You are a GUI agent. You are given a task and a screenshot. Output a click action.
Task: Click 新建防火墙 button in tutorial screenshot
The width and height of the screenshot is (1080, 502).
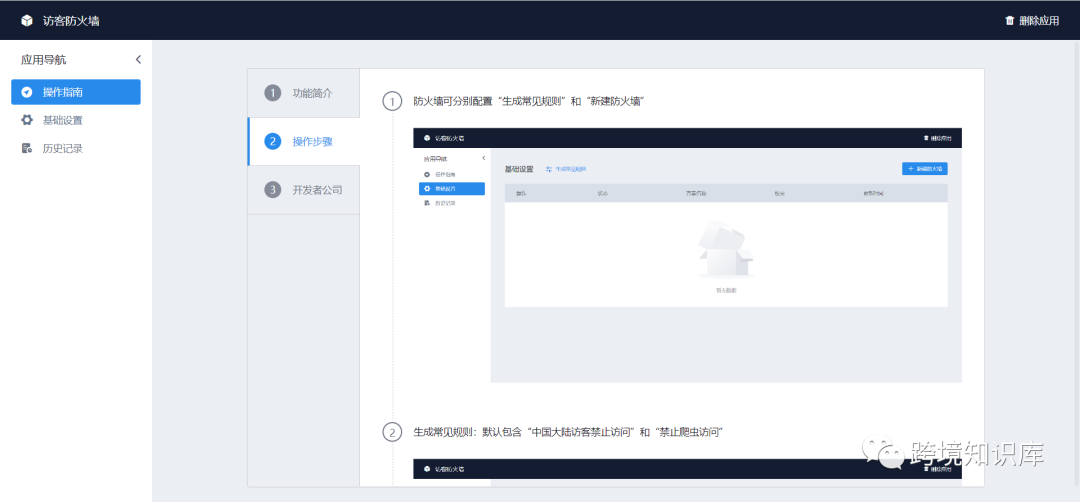tap(924, 169)
